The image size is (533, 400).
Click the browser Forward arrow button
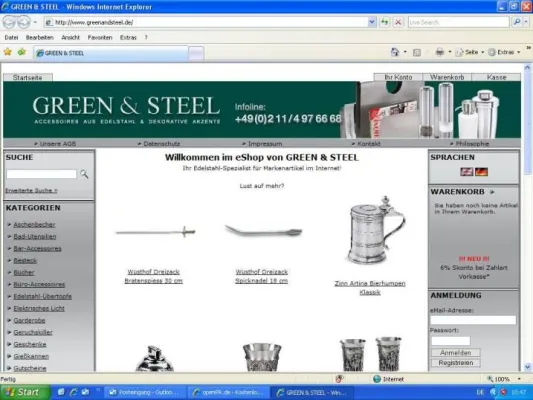click(x=23, y=22)
